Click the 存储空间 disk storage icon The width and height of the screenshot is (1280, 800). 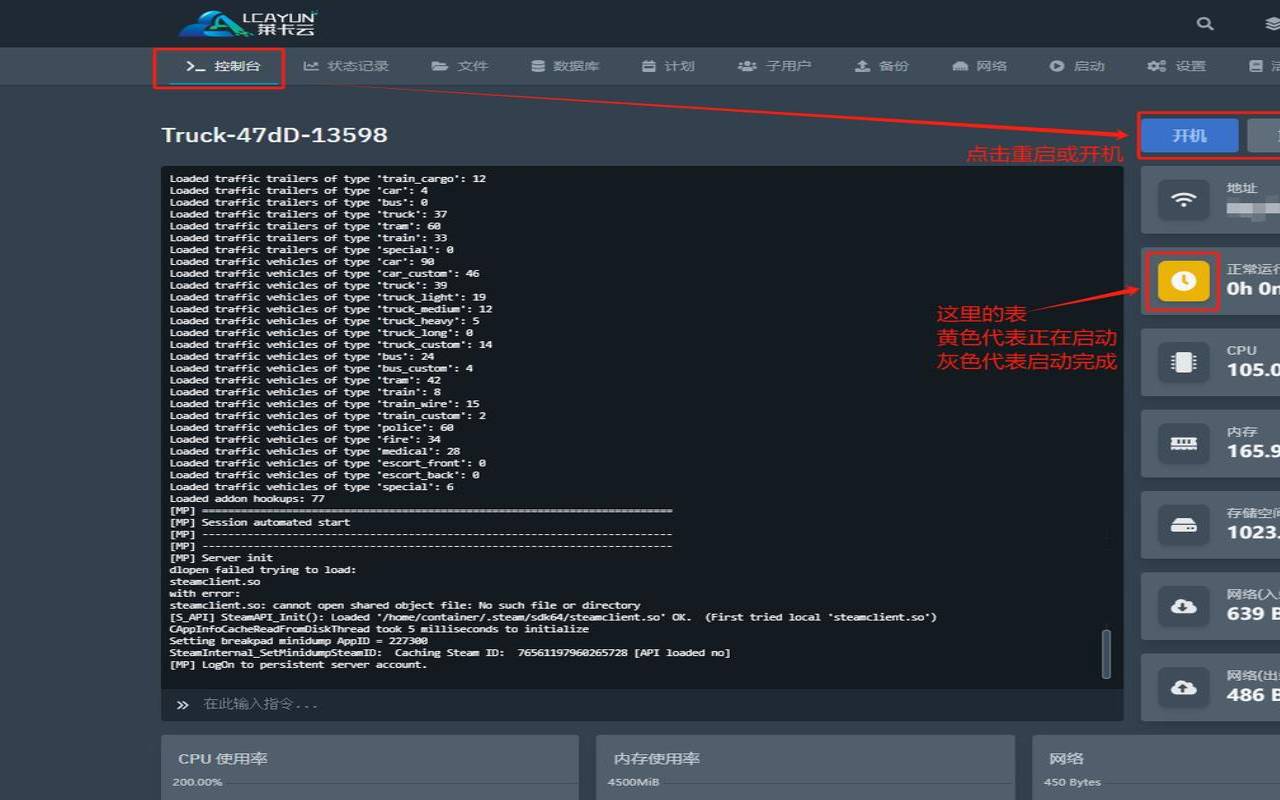pyautogui.click(x=1184, y=525)
